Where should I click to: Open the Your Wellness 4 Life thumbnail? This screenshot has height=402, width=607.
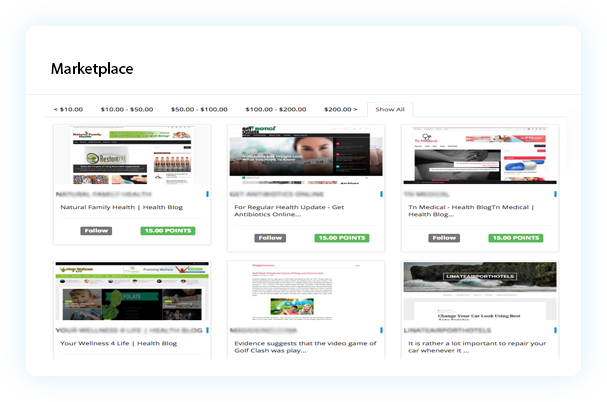tap(132, 291)
